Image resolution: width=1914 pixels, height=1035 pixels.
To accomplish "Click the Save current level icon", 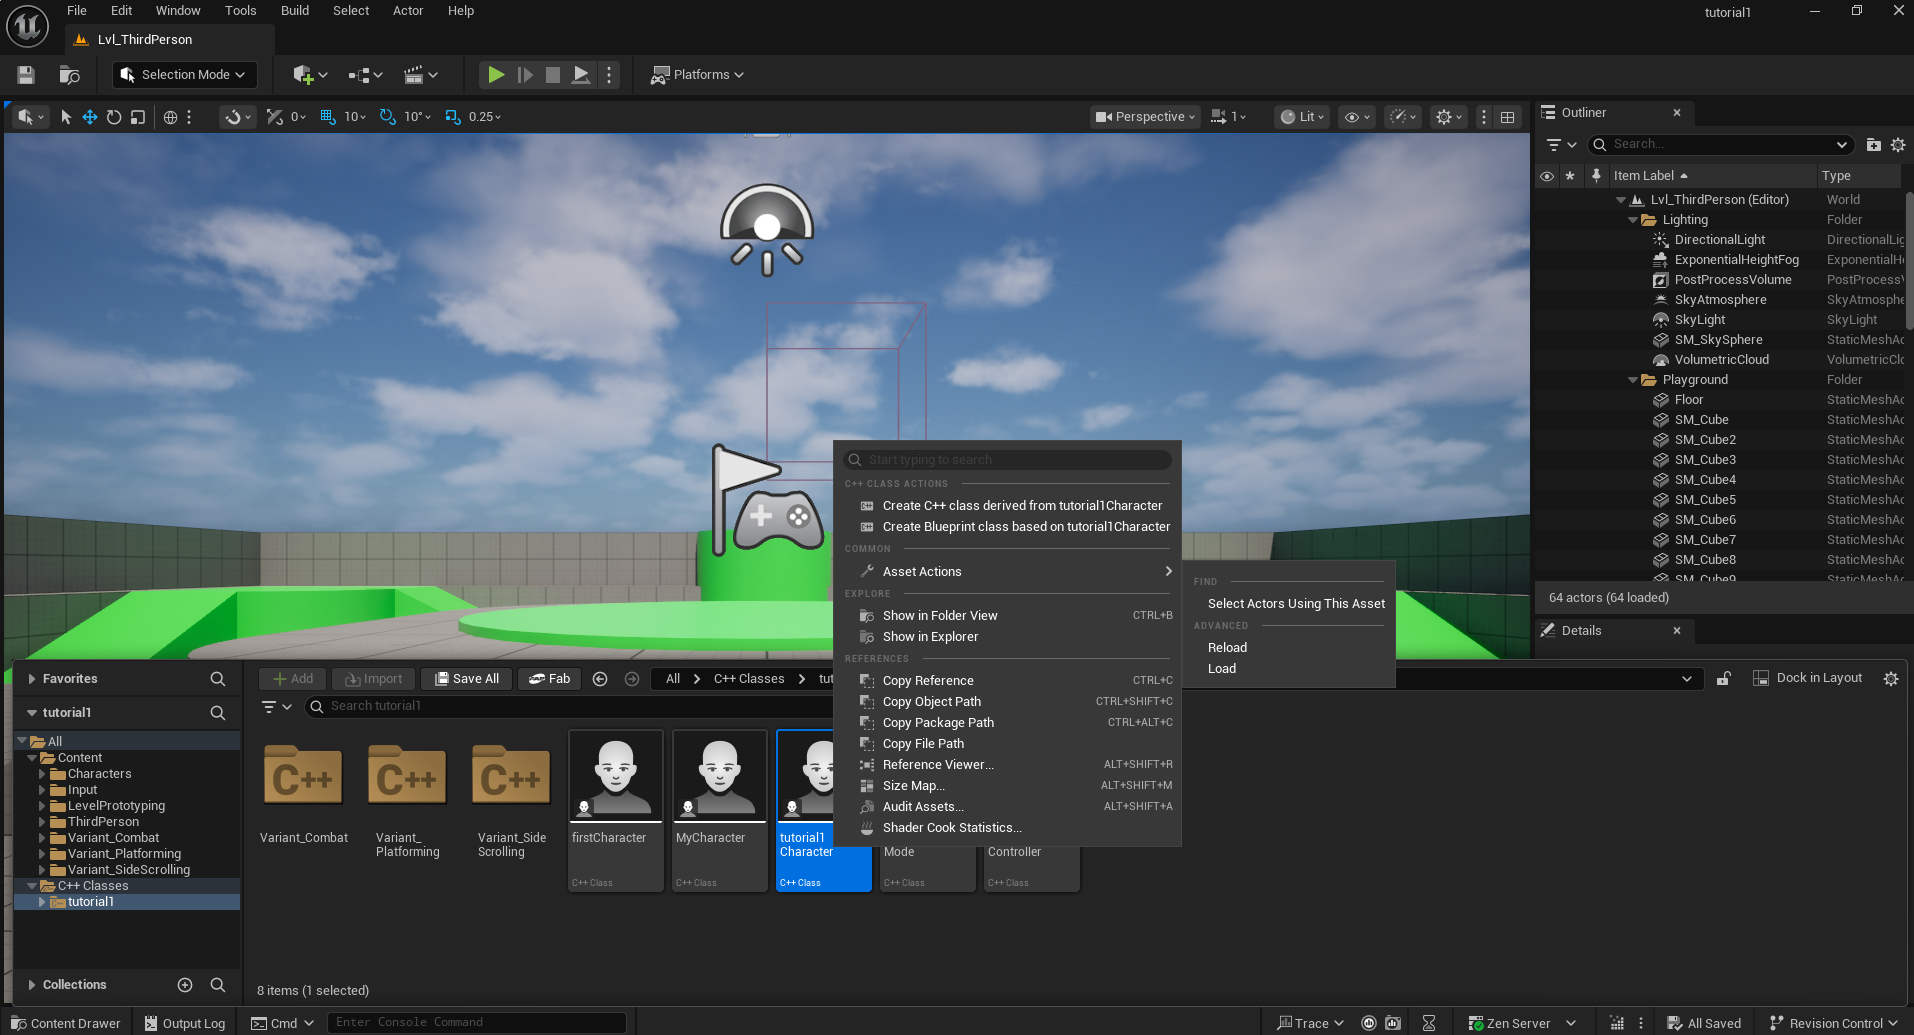I will click(26, 75).
